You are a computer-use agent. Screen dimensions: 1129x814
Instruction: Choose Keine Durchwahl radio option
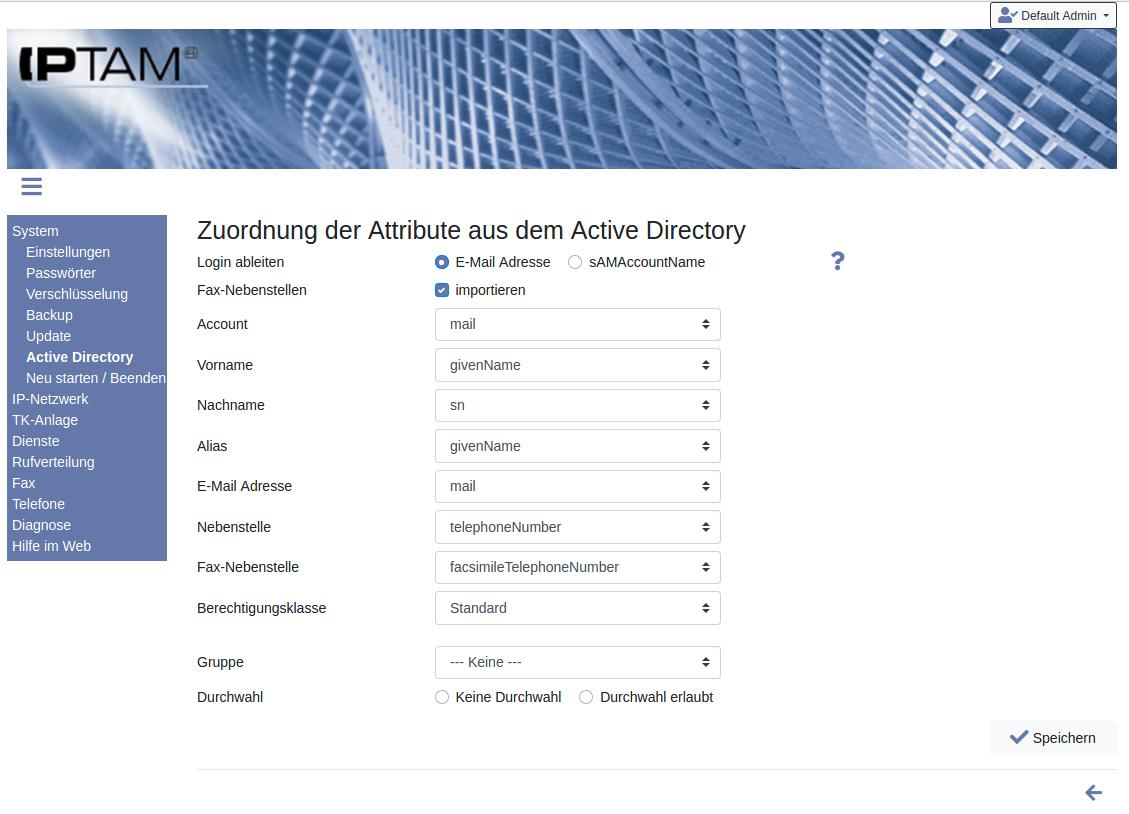[x=442, y=697]
